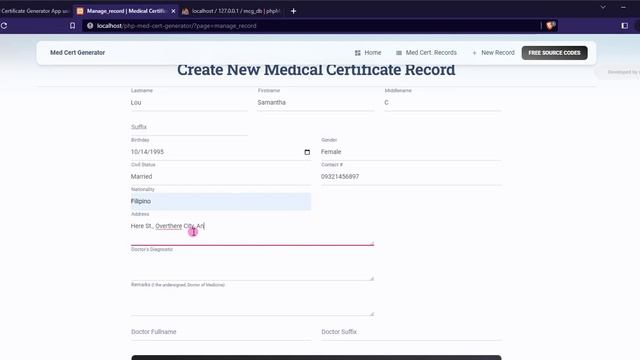Screen dimensions: 640x360
Task: Click the Remarks text area
Action: click(252, 302)
